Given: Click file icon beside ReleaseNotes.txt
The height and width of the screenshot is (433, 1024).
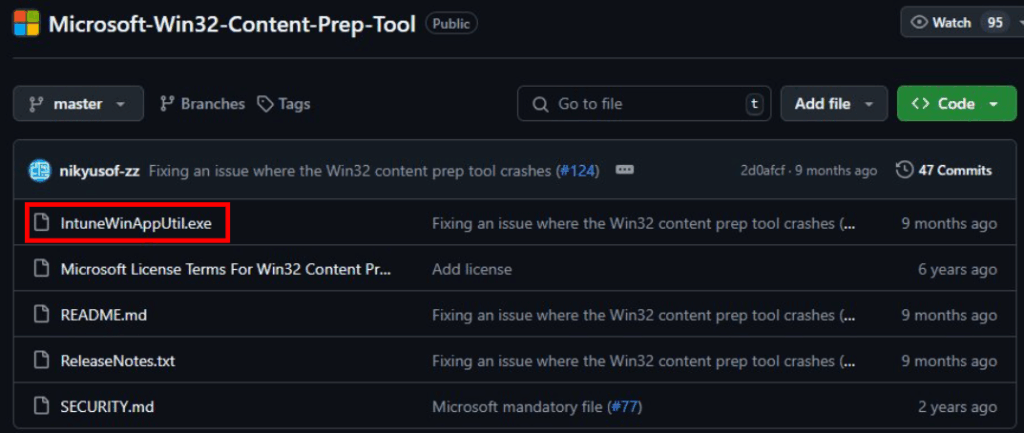Looking at the screenshot, I should [x=42, y=361].
